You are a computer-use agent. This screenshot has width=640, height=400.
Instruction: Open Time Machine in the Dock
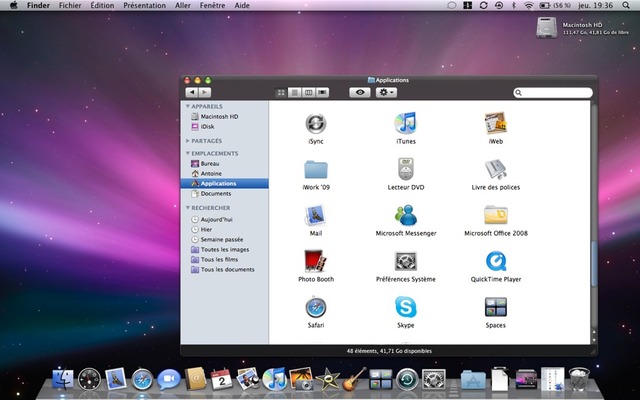407,379
